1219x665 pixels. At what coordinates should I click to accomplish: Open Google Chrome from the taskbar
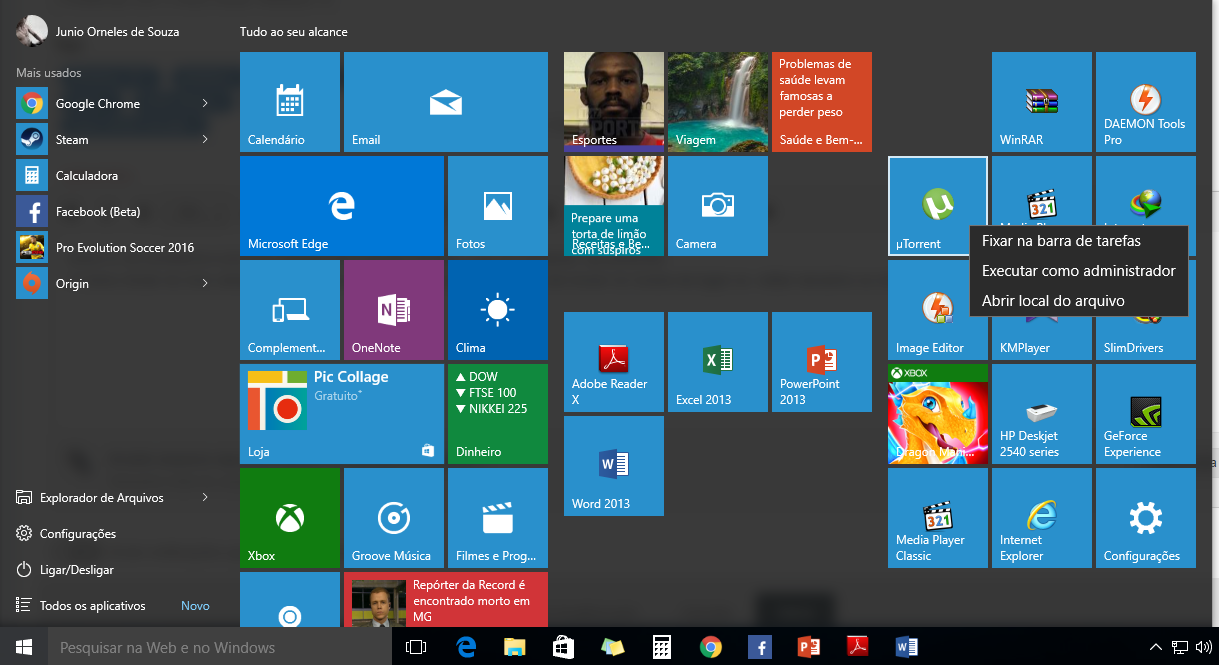pyautogui.click(x=710, y=647)
